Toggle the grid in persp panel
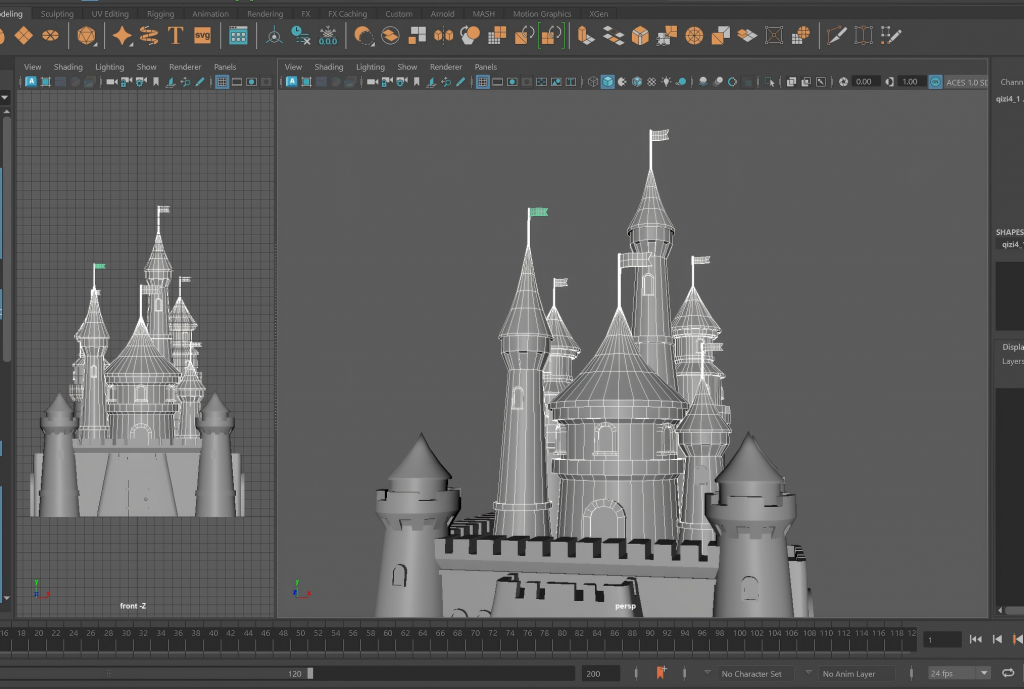The height and width of the screenshot is (689, 1024). 482,82
